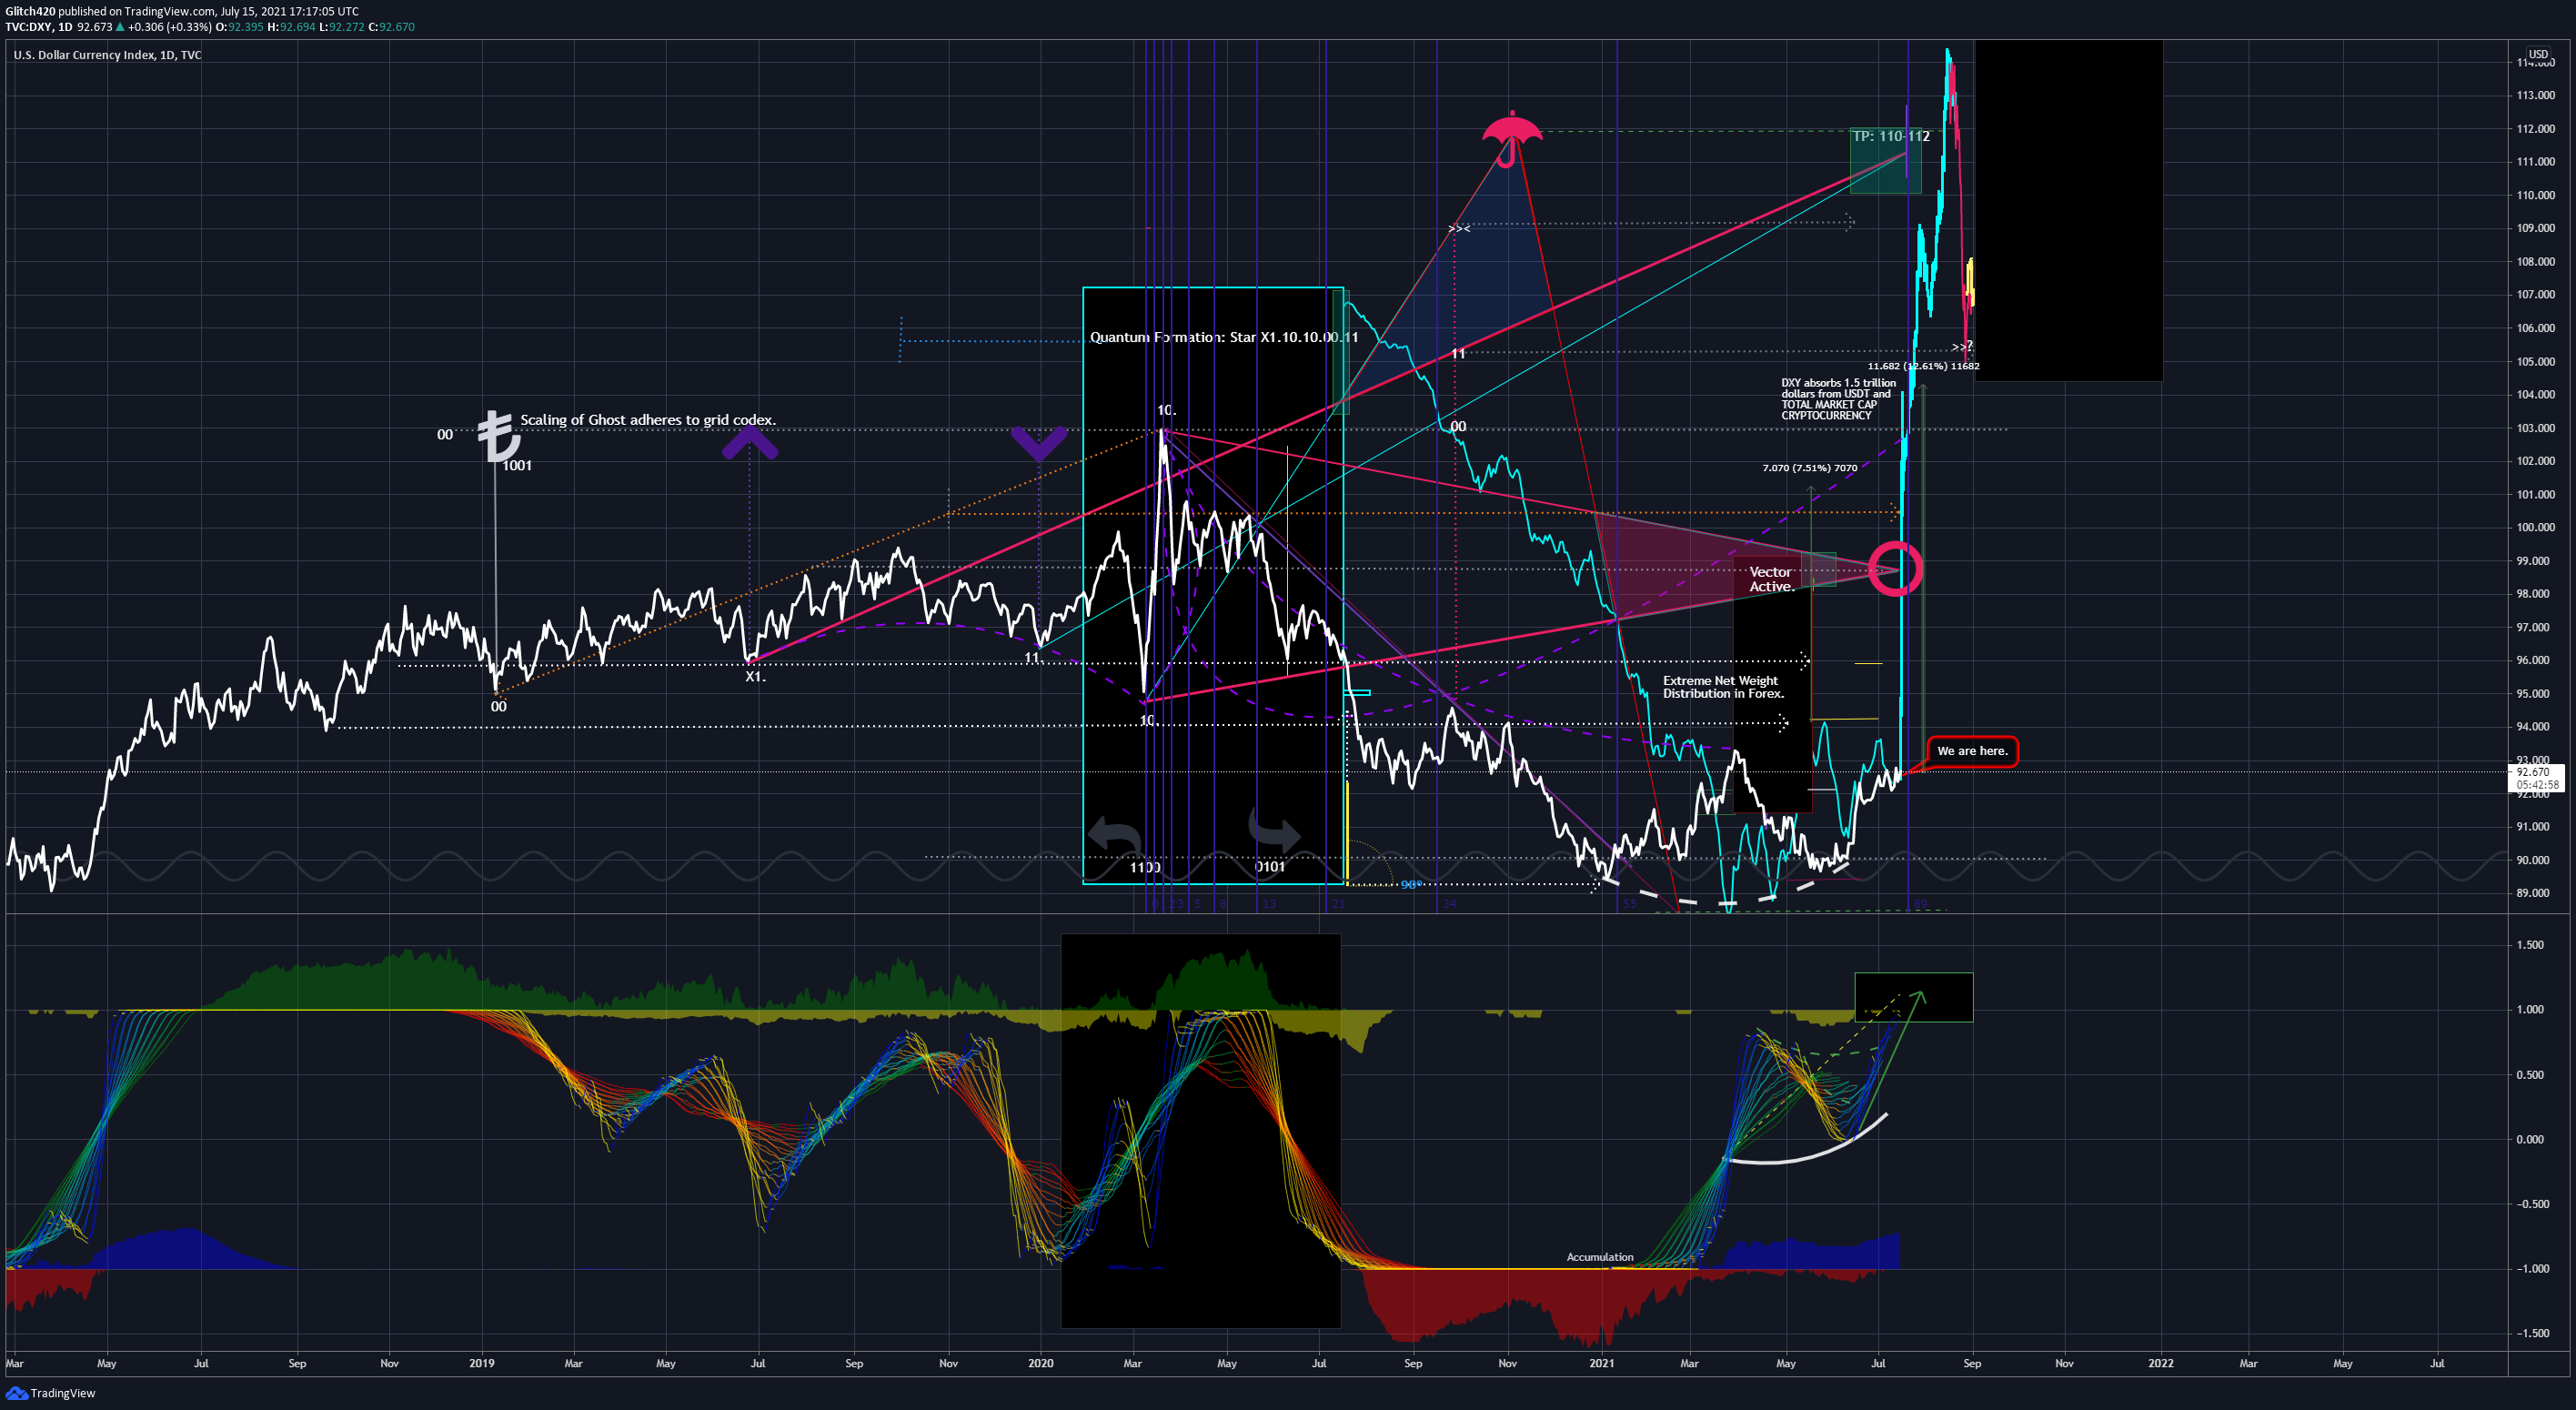Select 'Scaling of Ghost adheres to grid codex.' text
Screen dimensions: 2576x1410
(x=648, y=420)
